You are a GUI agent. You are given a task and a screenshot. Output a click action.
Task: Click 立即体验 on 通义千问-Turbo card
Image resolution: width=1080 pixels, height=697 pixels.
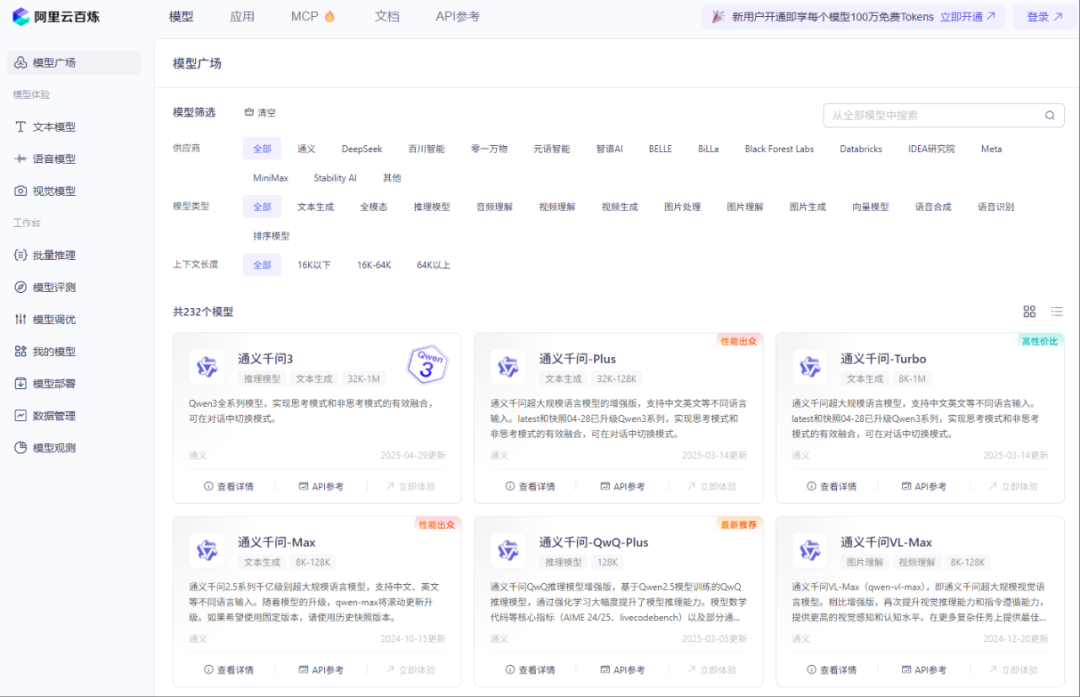tap(1013, 486)
